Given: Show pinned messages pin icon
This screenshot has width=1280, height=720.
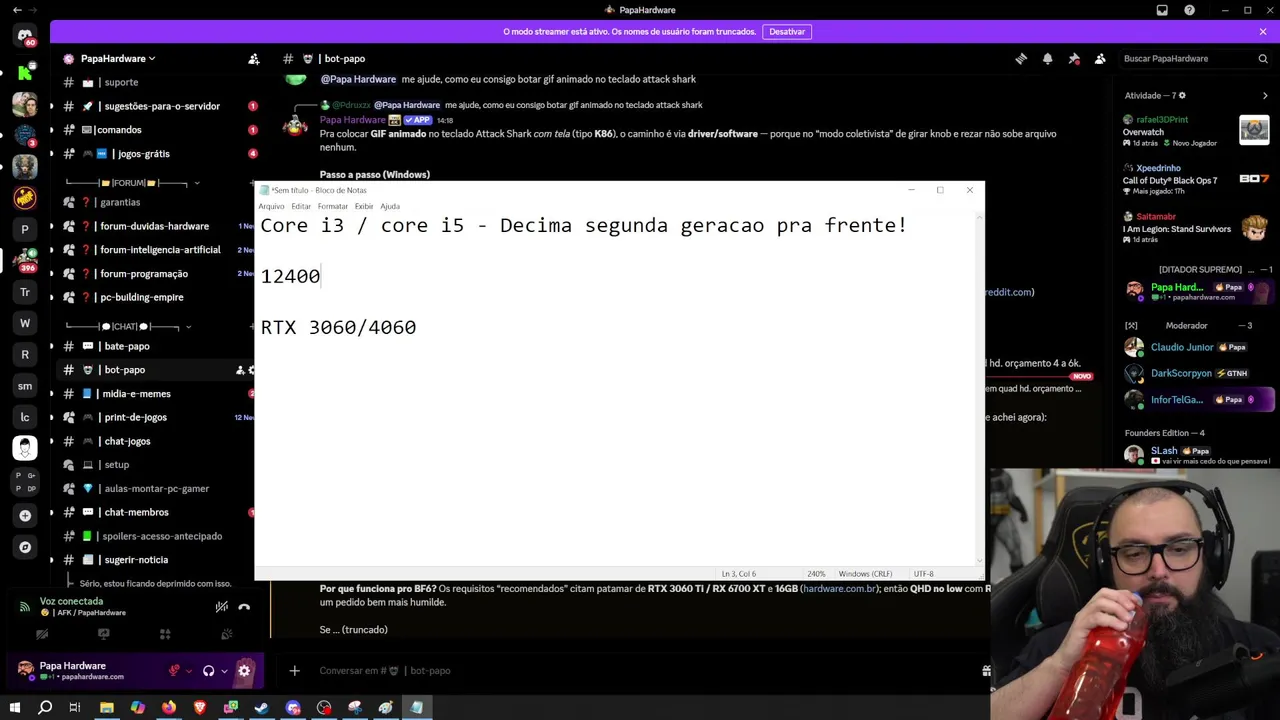Looking at the screenshot, I should 1074,59.
